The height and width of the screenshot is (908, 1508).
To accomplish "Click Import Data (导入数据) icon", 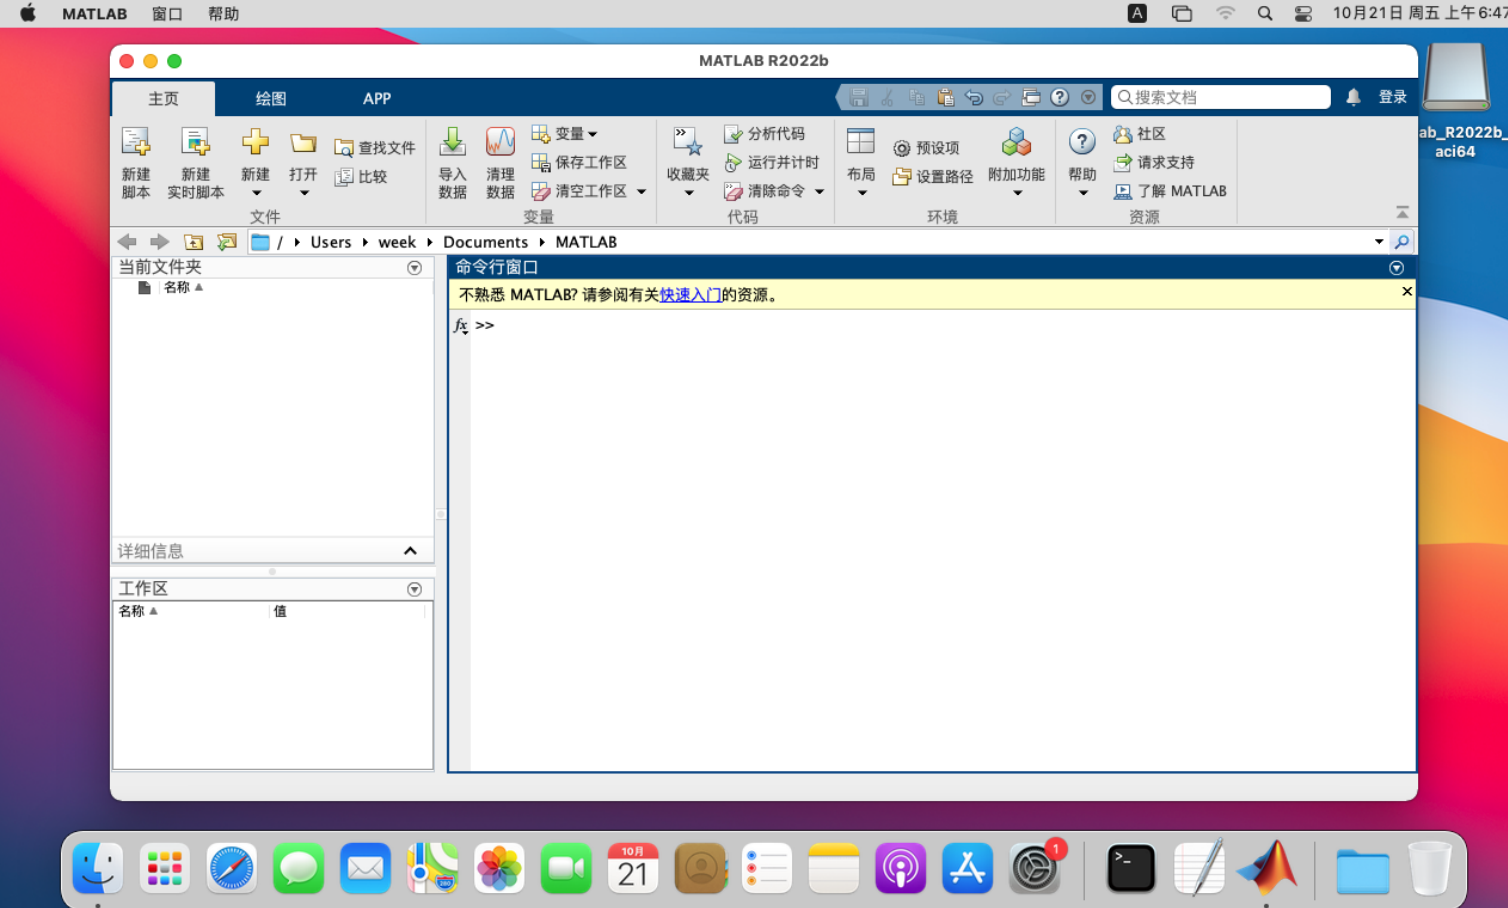I will 452,143.
